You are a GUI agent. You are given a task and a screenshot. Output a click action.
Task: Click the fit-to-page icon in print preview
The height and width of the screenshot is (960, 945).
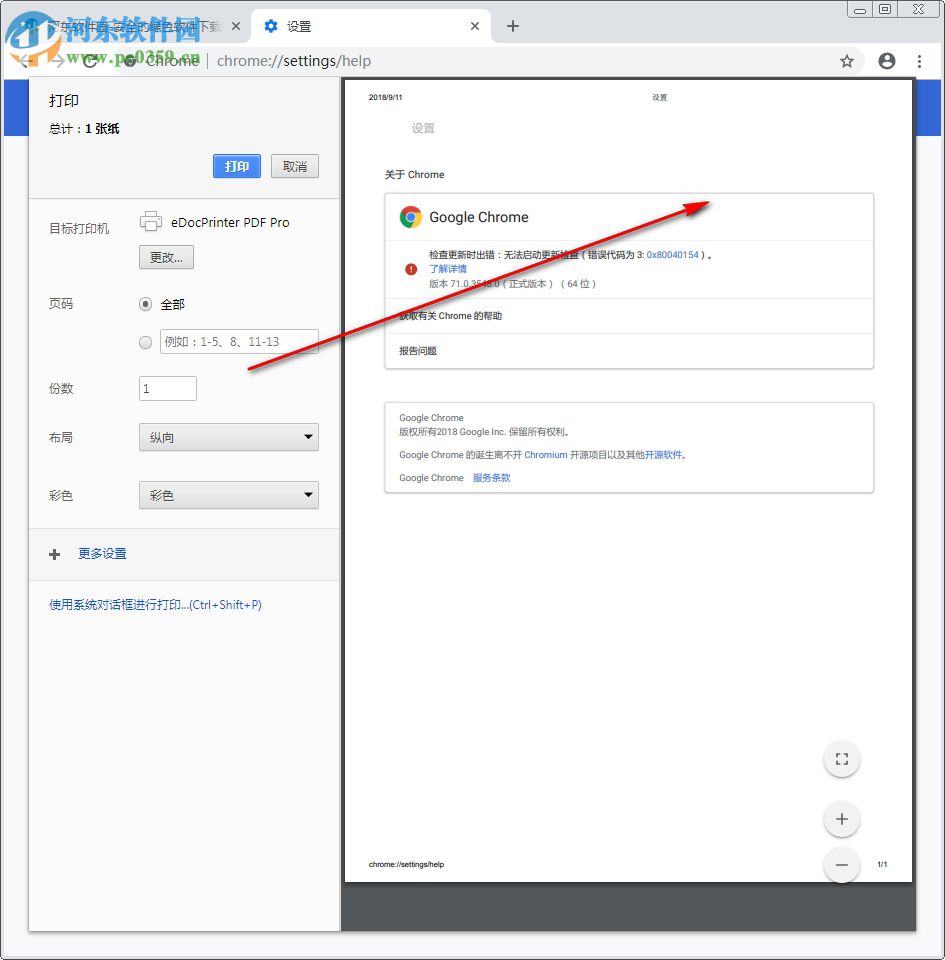(841, 759)
